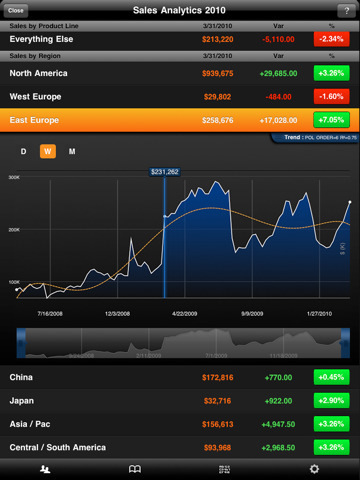Click the right range slider handle
The height and width of the screenshot is (480, 360).
[x=345, y=343]
